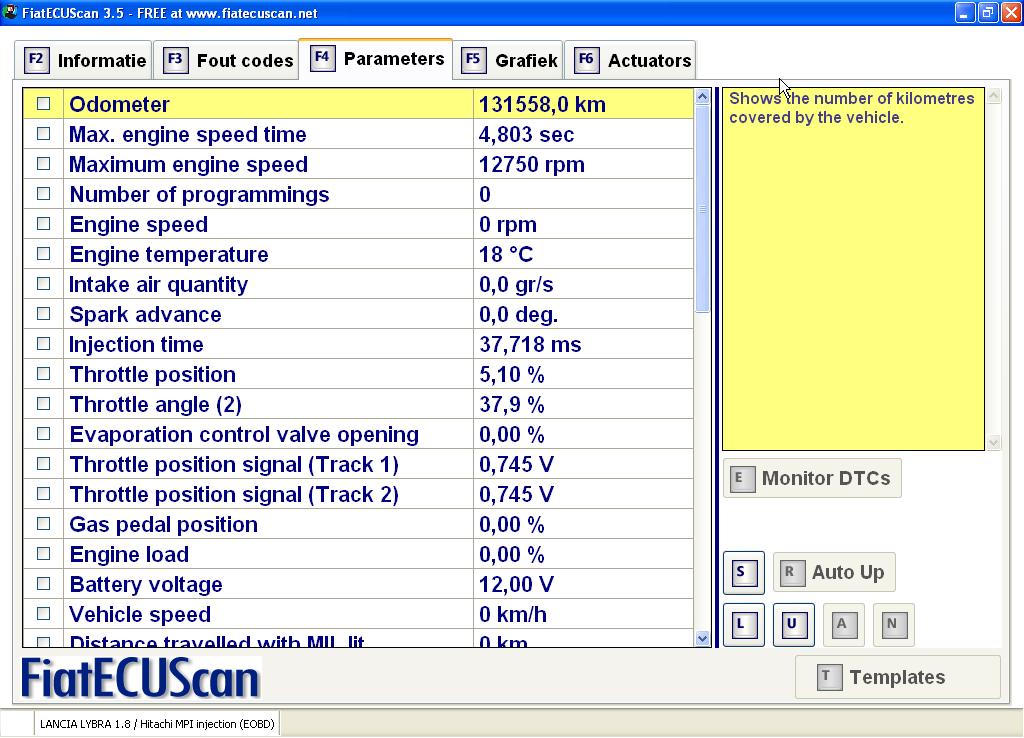Viewport: 1024px width, 738px height.
Task: Open the Templates button
Action: pyautogui.click(x=897, y=677)
